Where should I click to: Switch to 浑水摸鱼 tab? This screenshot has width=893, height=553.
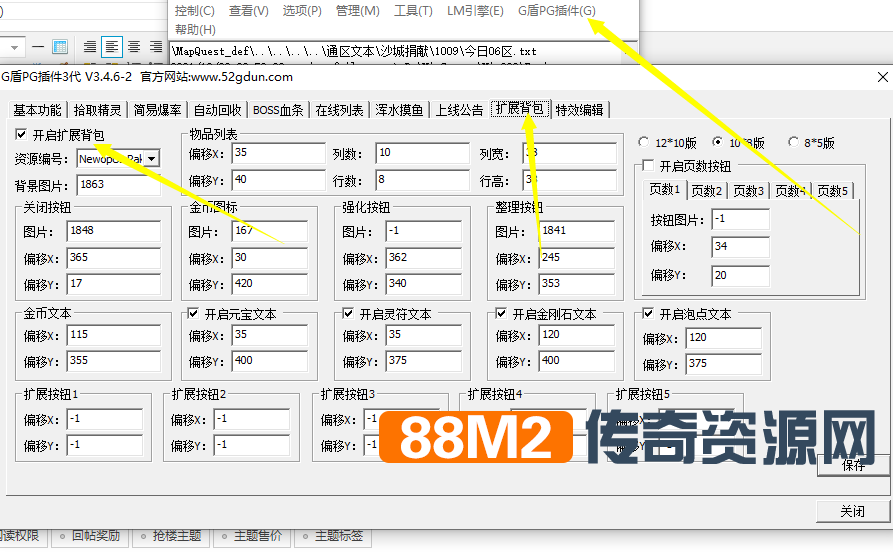pyautogui.click(x=399, y=110)
